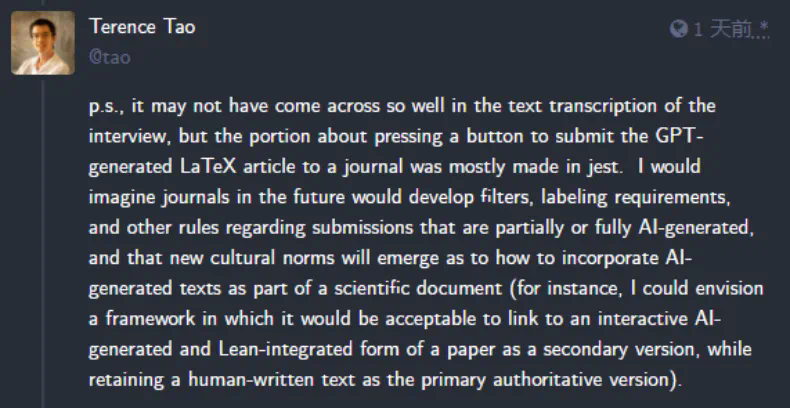Open the Terence Tao display name link
790x408 pixels.
pos(141,27)
